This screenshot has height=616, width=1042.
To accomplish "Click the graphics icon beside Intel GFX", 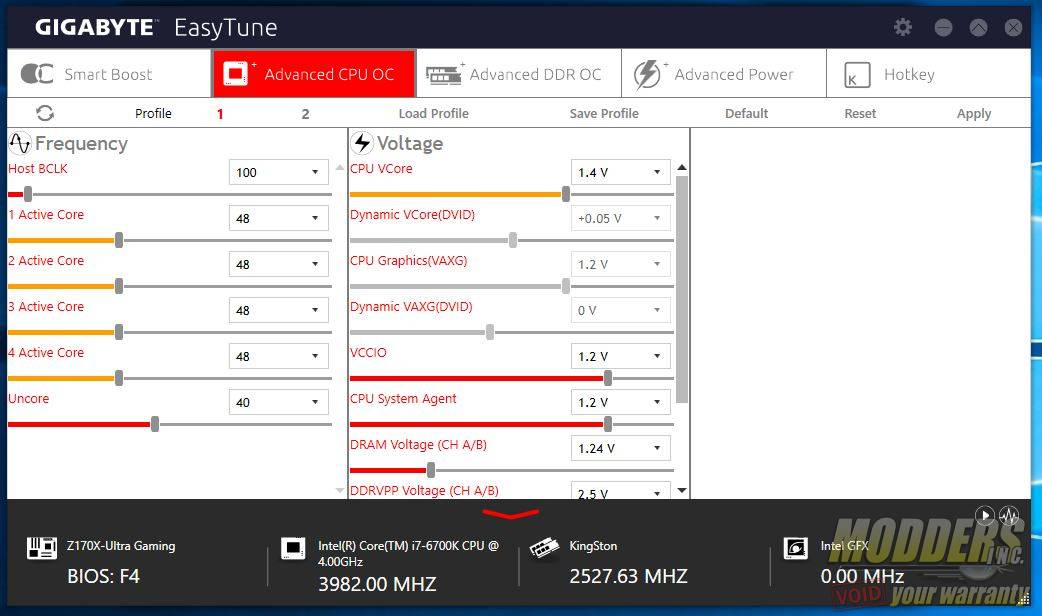I will pyautogui.click(x=795, y=548).
